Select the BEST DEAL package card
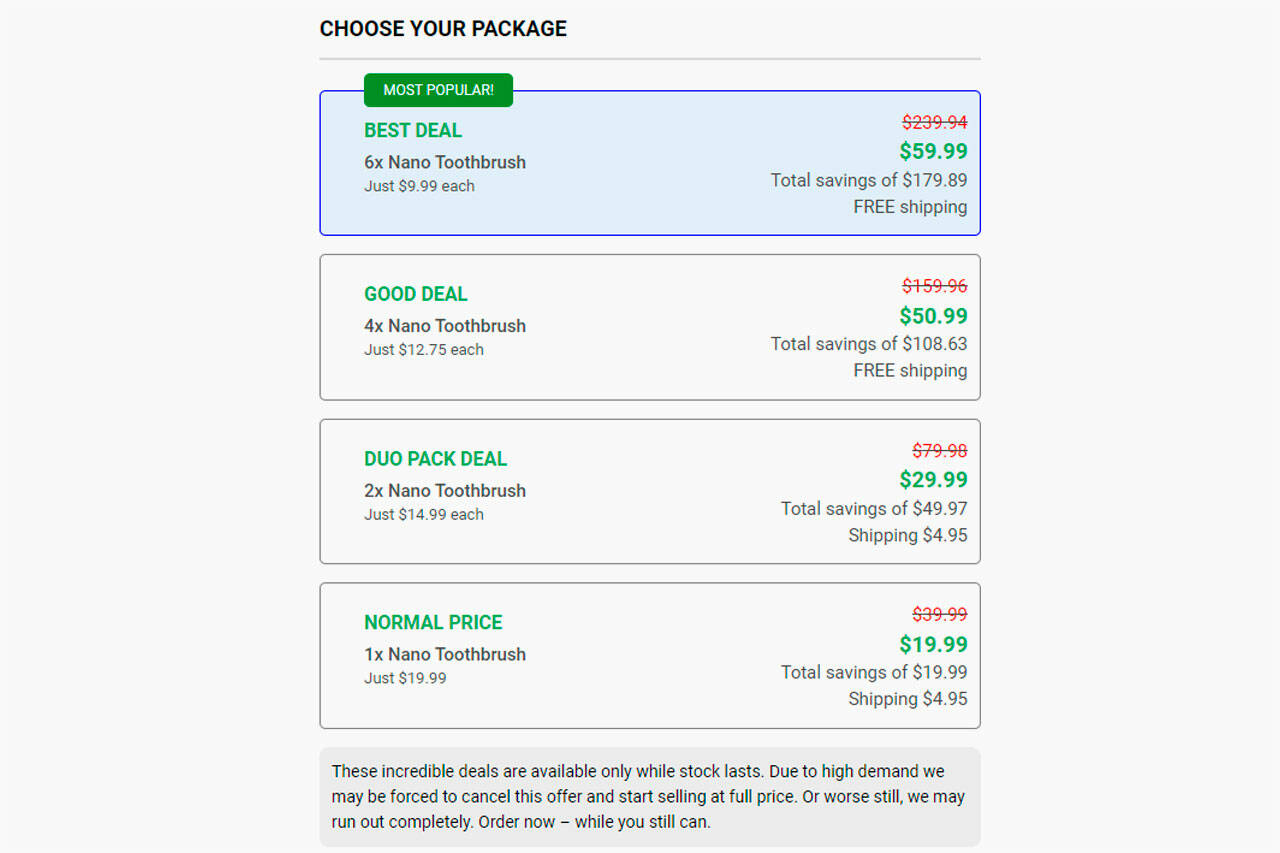 point(650,165)
